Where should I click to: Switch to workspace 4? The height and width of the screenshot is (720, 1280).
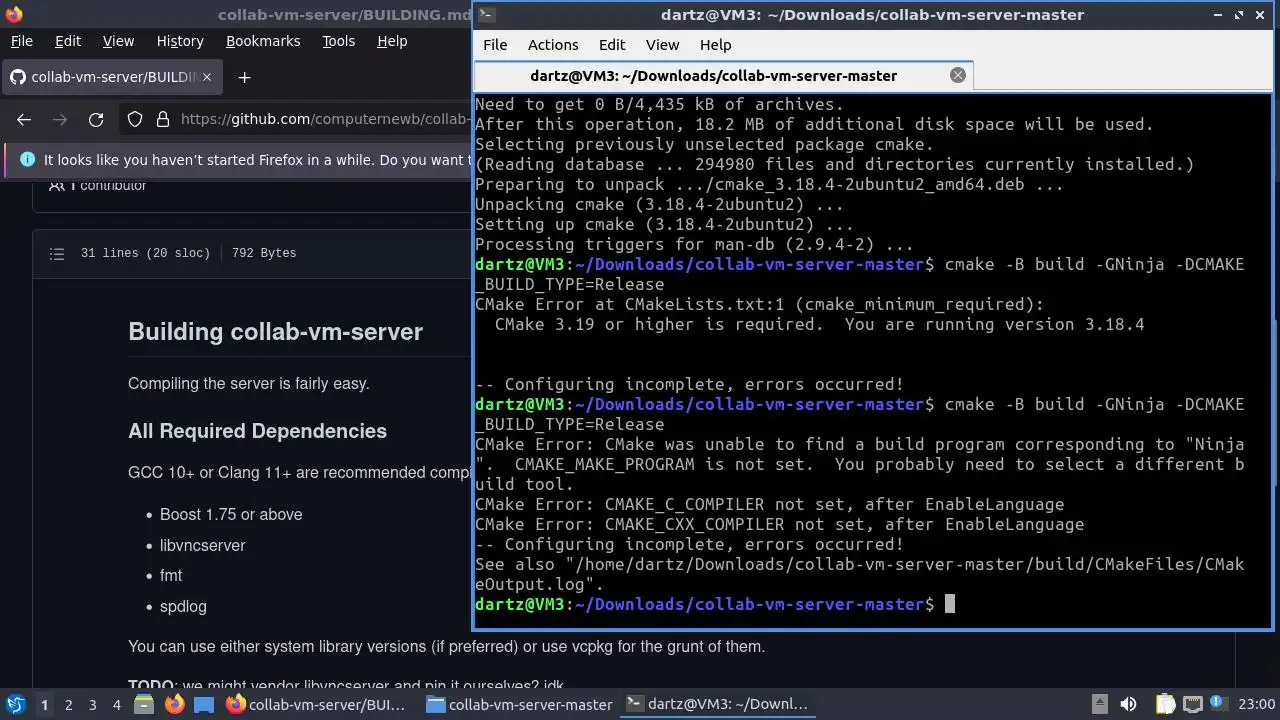[x=117, y=705]
